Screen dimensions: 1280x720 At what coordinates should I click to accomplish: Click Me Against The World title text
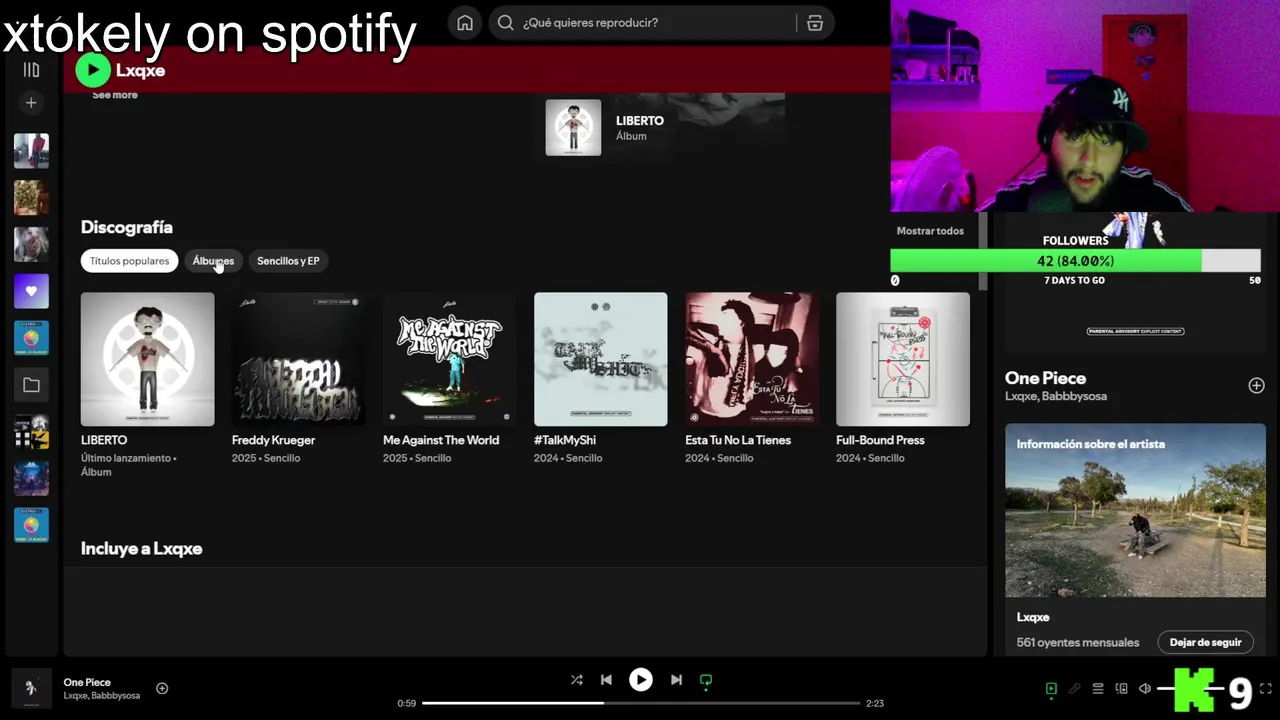pos(441,440)
